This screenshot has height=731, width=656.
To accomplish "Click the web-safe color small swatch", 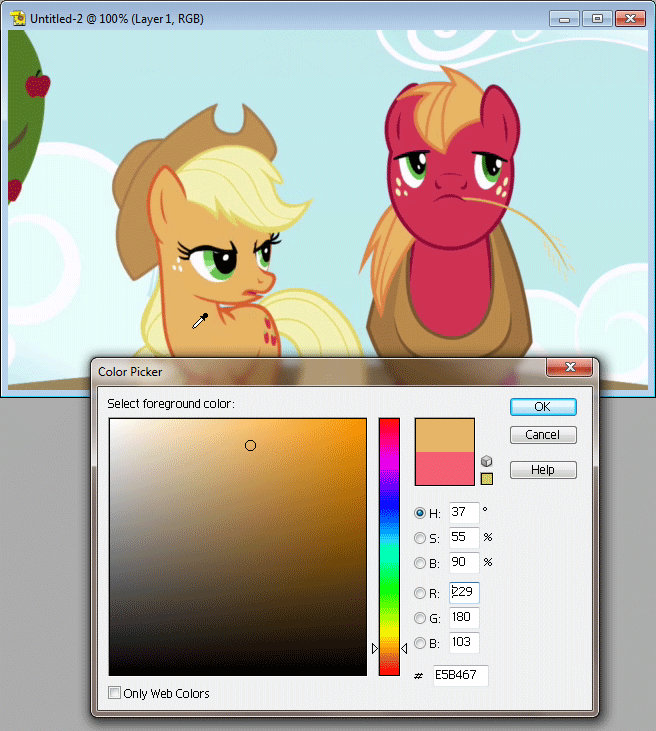I will click(486, 479).
